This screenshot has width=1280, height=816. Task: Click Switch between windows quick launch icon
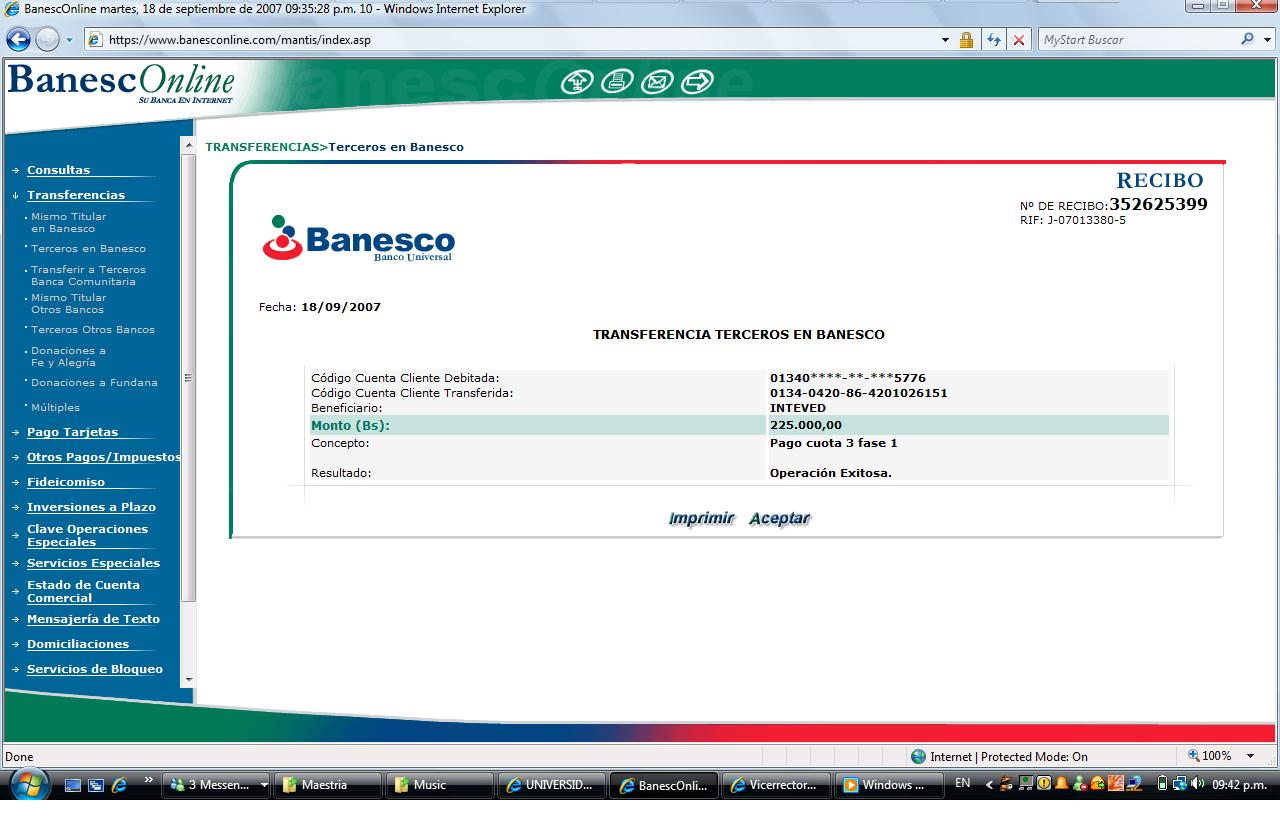[96, 785]
